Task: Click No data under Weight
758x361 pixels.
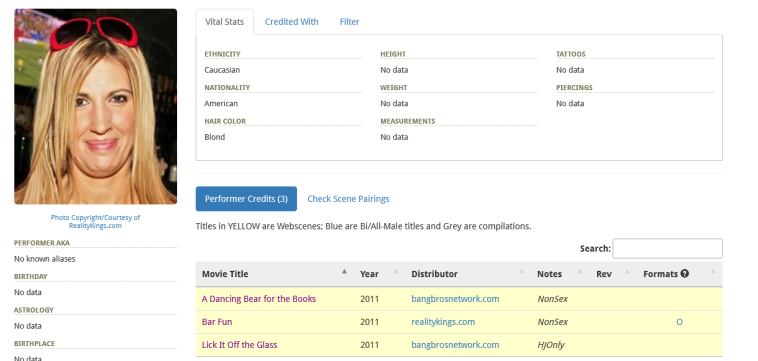Action: coord(394,103)
